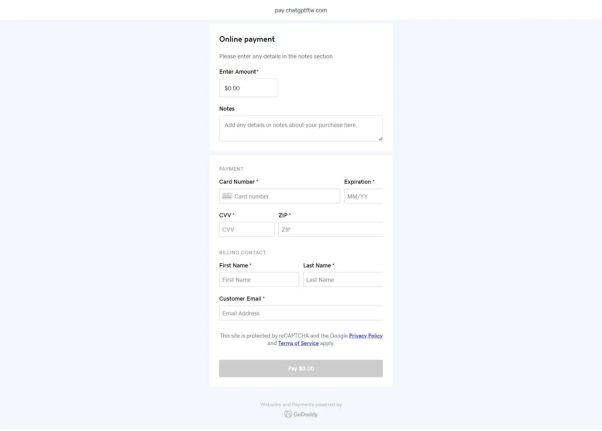The image size is (602, 431).
Task: Click the Notes resize handle corner
Action: click(380, 139)
